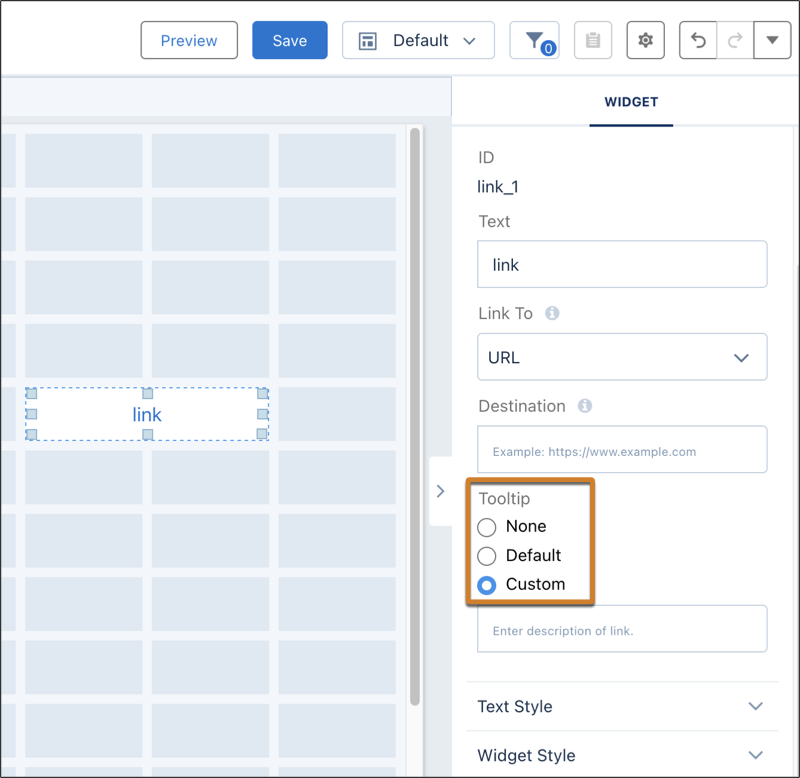
Task: Click the link_1 ID value
Action: 497,187
